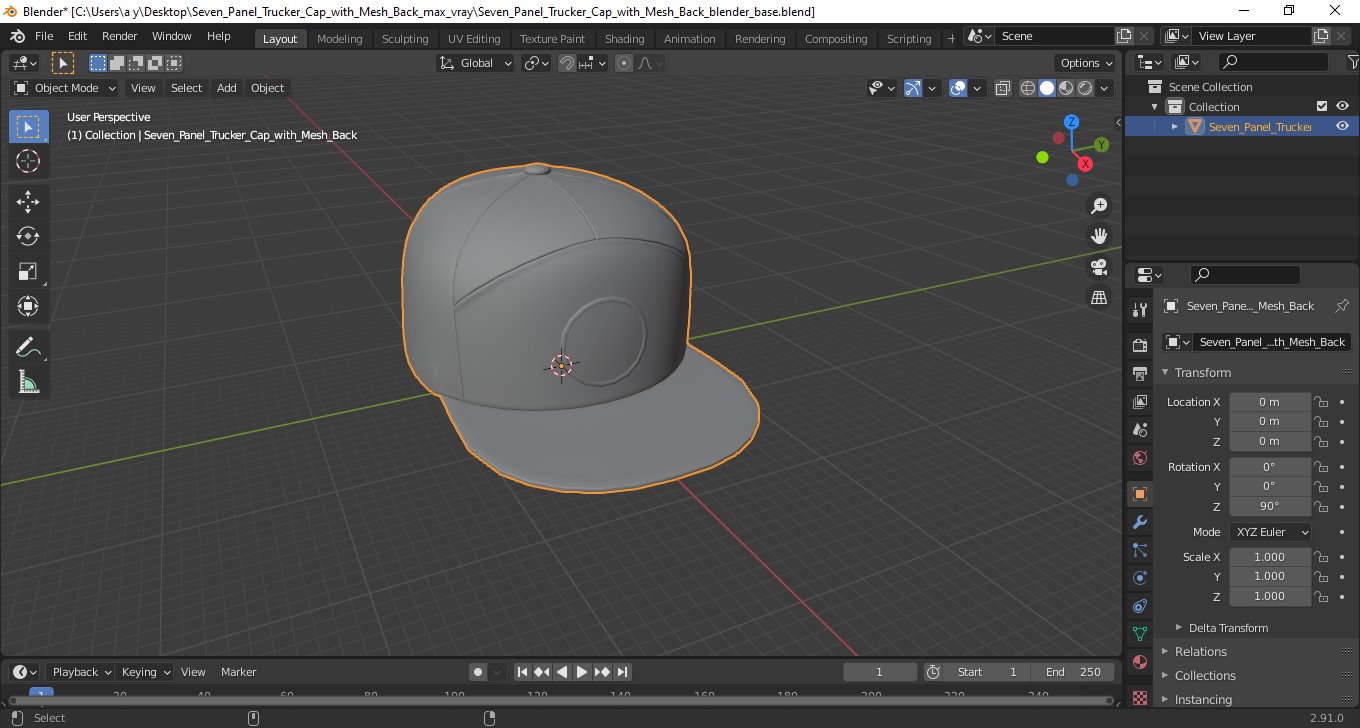Open the viewport Add menu
The image size is (1360, 728).
[227, 88]
